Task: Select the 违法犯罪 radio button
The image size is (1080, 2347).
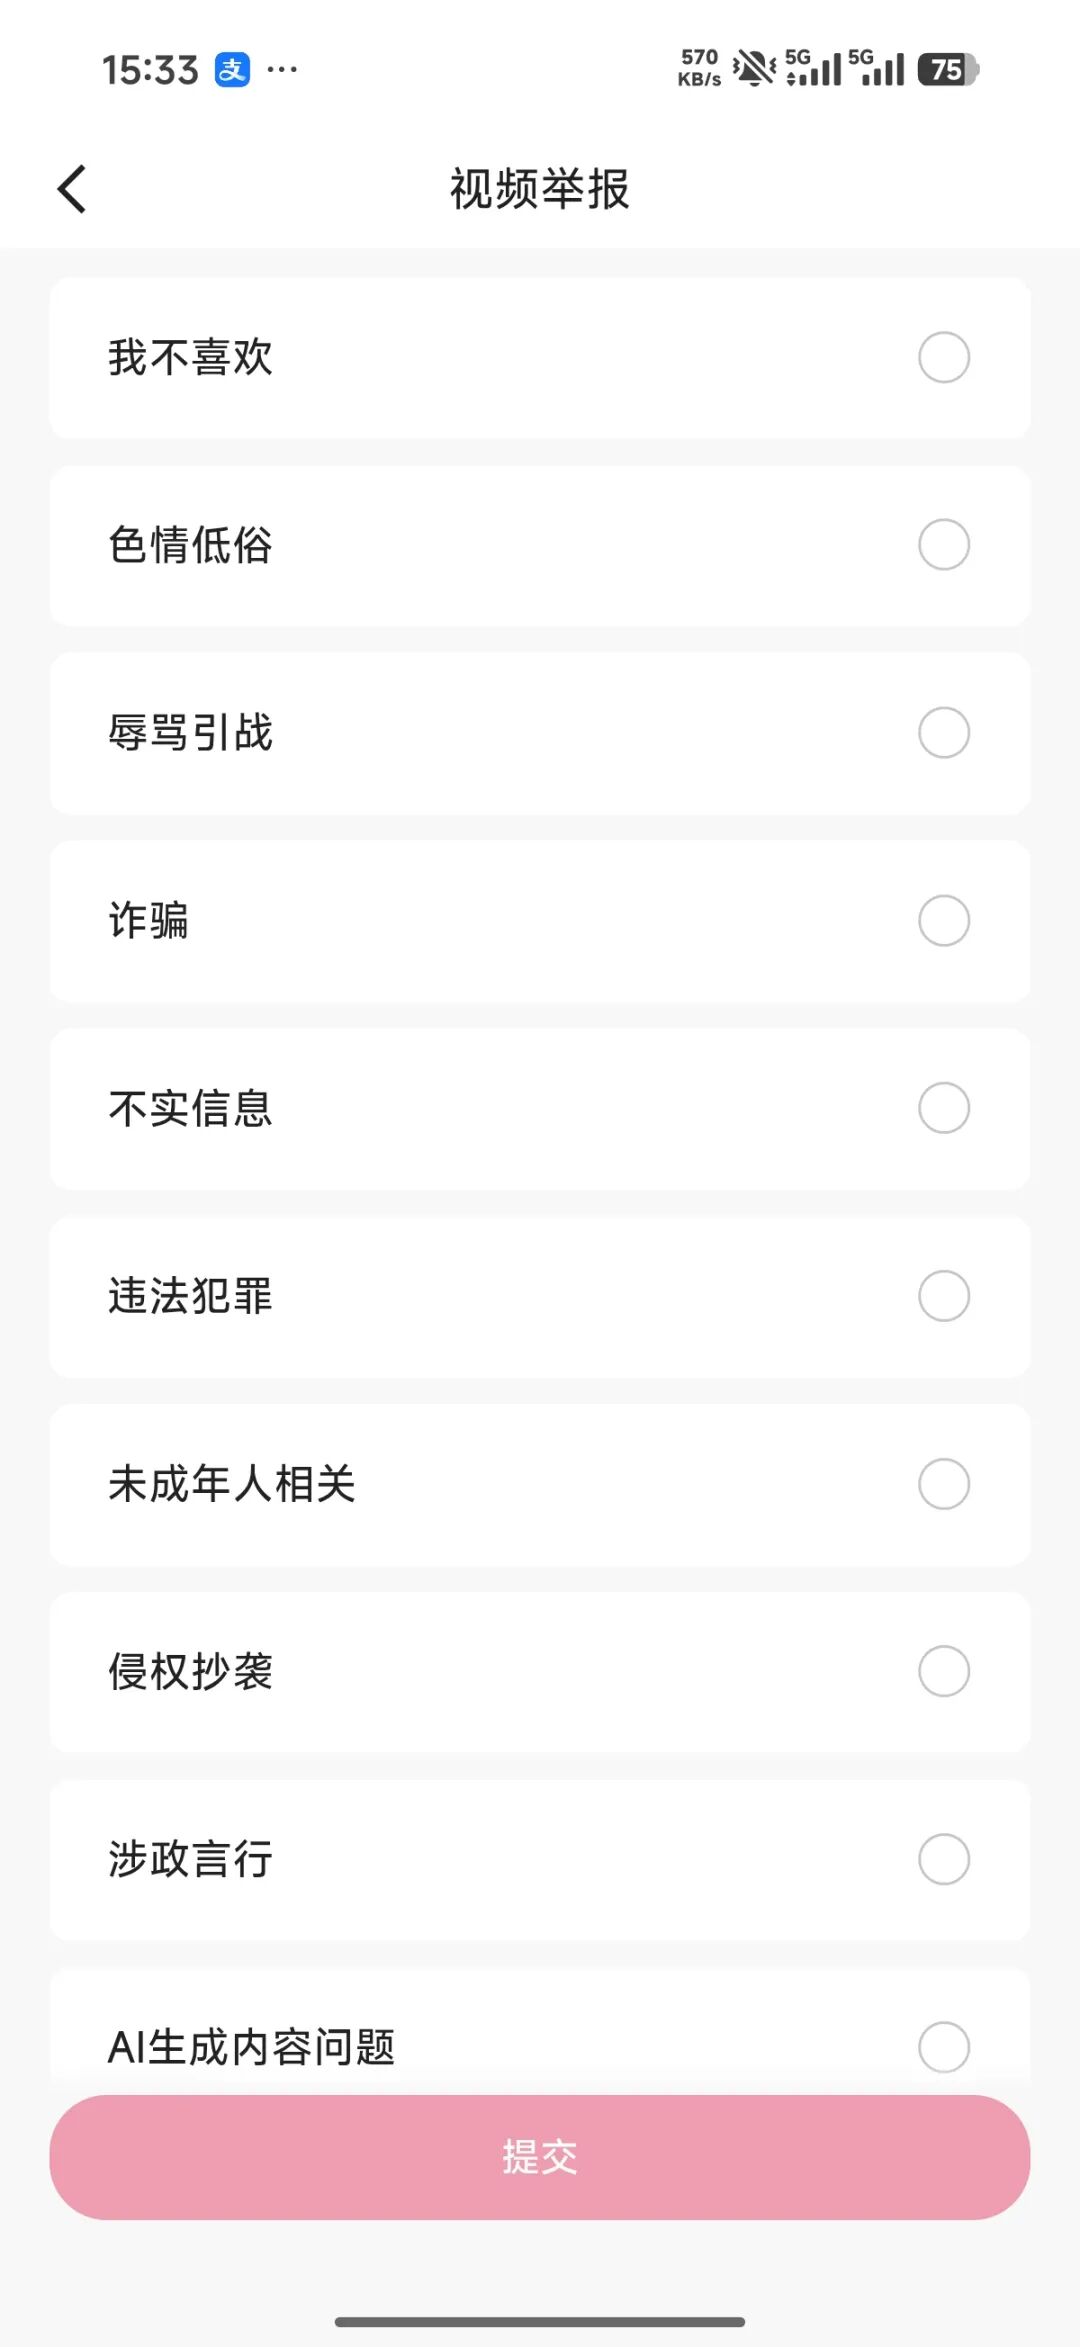Action: pyautogui.click(x=944, y=1296)
